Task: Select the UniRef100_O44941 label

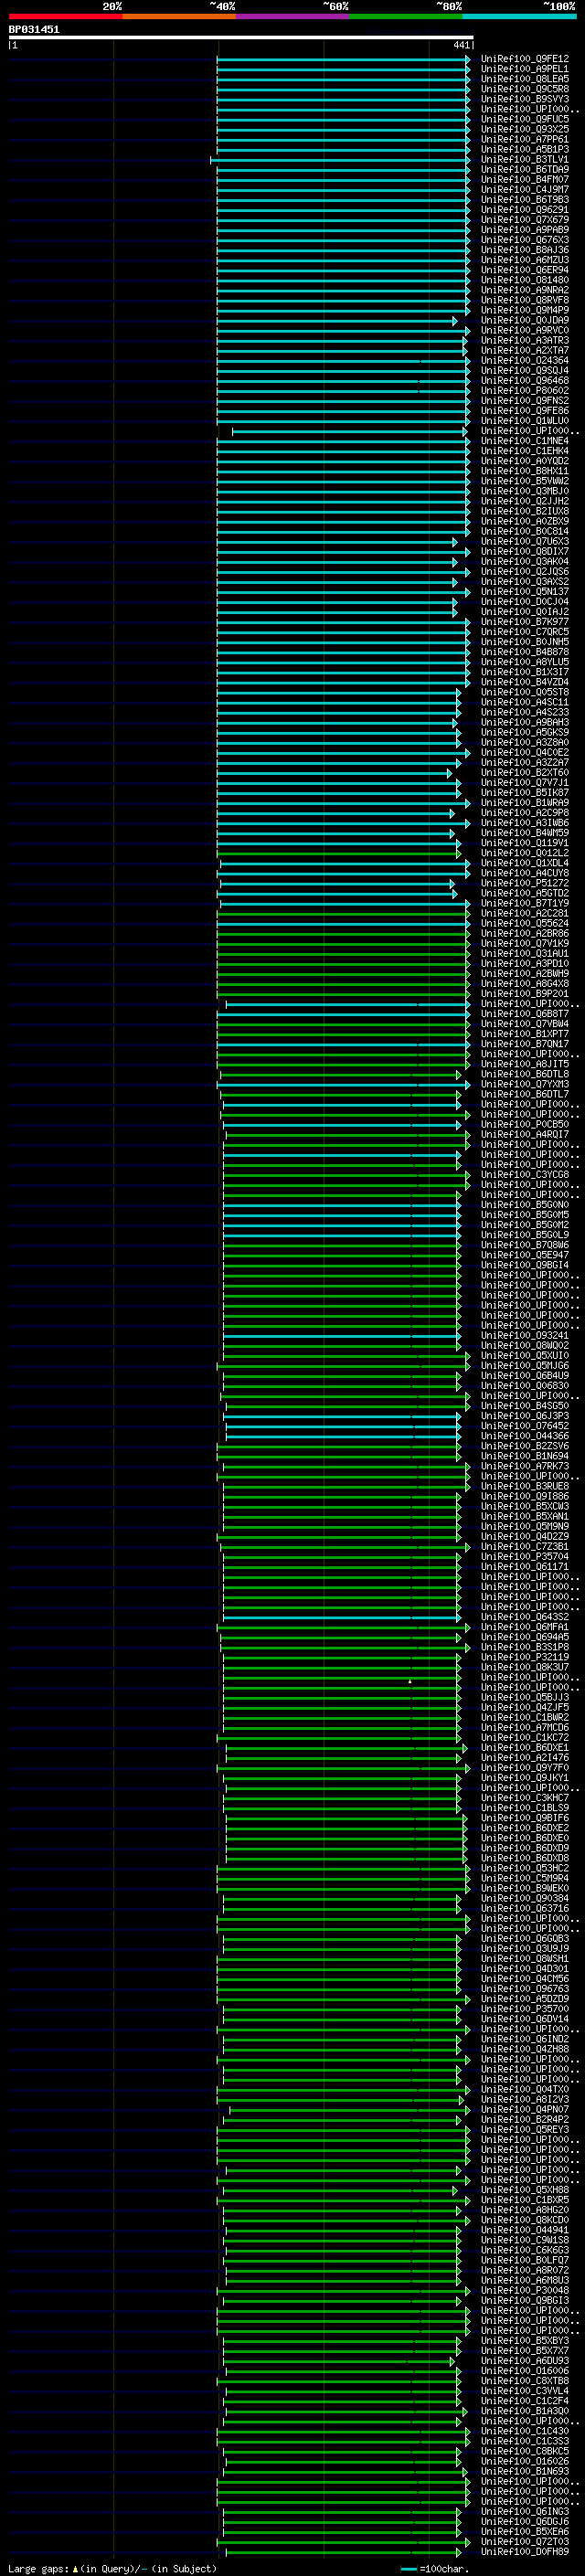Action: click(525, 2230)
